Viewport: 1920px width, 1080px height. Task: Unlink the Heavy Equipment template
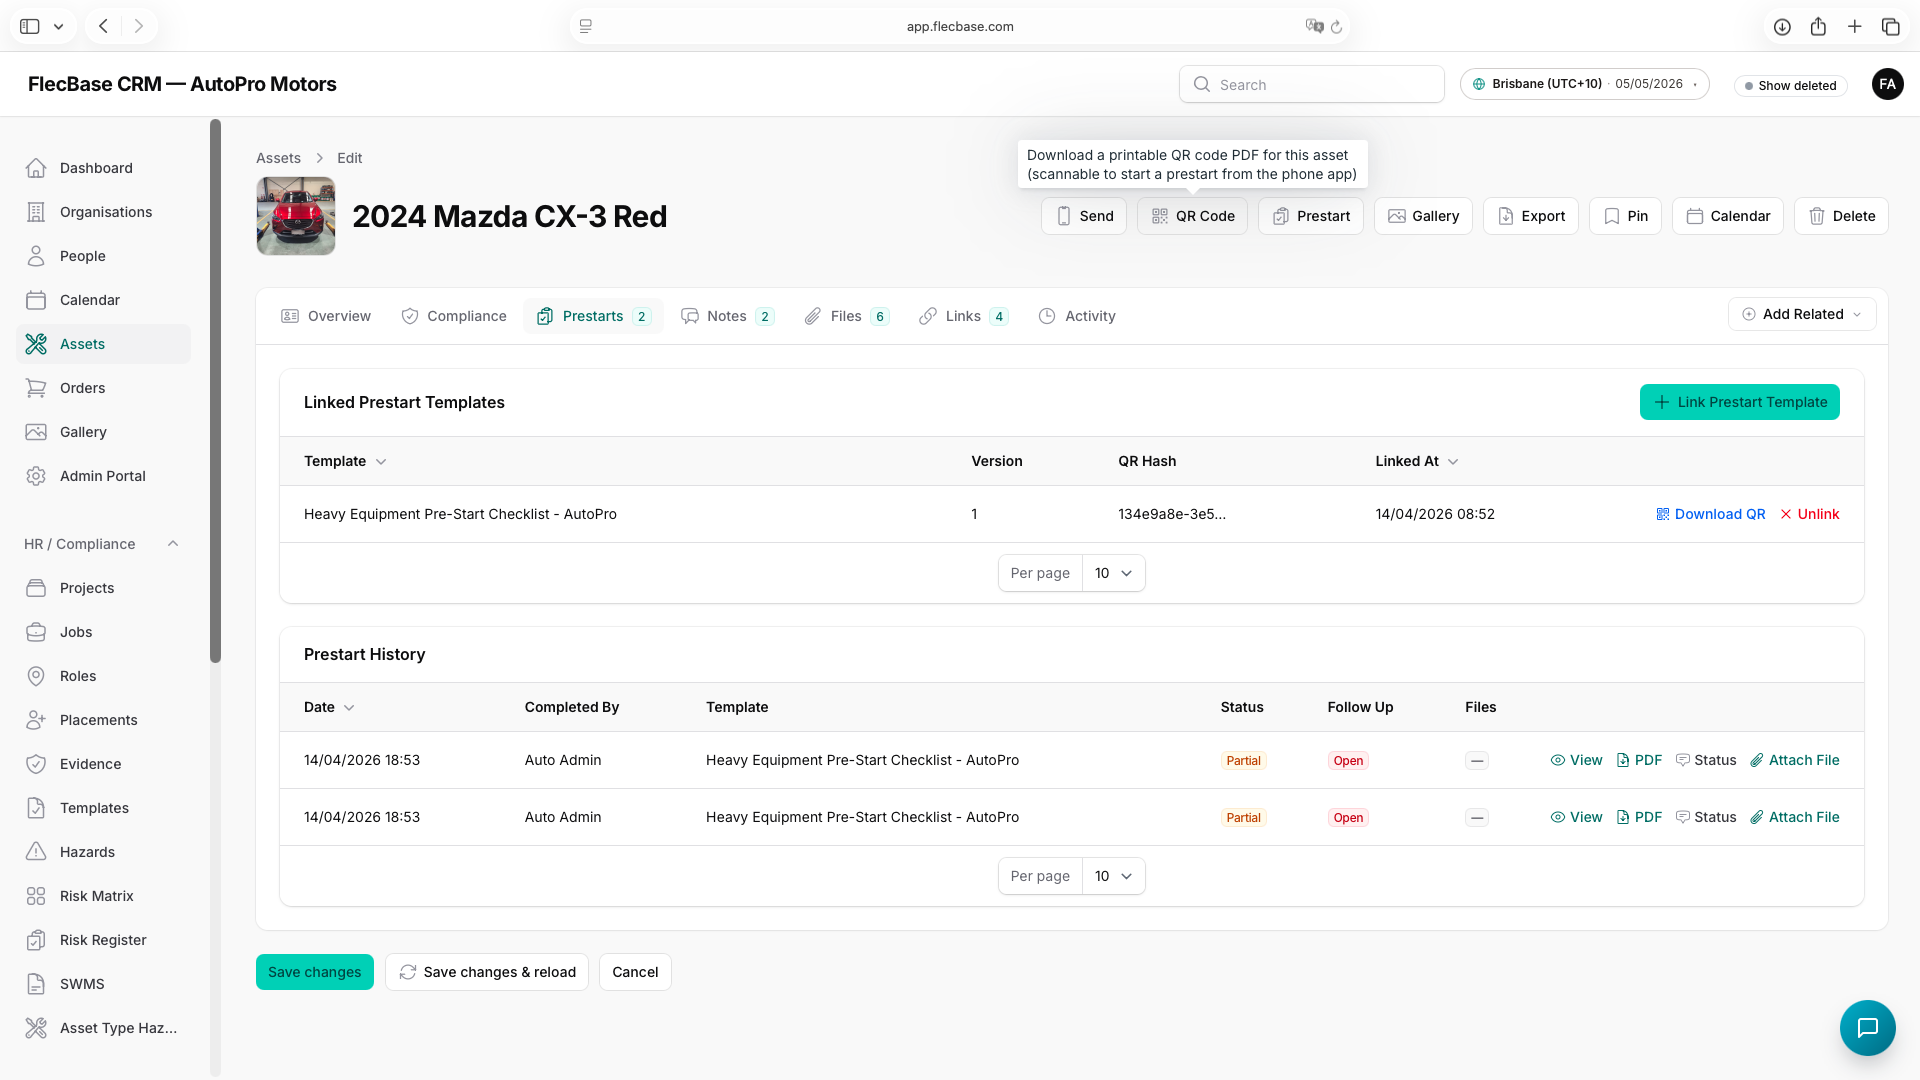tap(1809, 514)
